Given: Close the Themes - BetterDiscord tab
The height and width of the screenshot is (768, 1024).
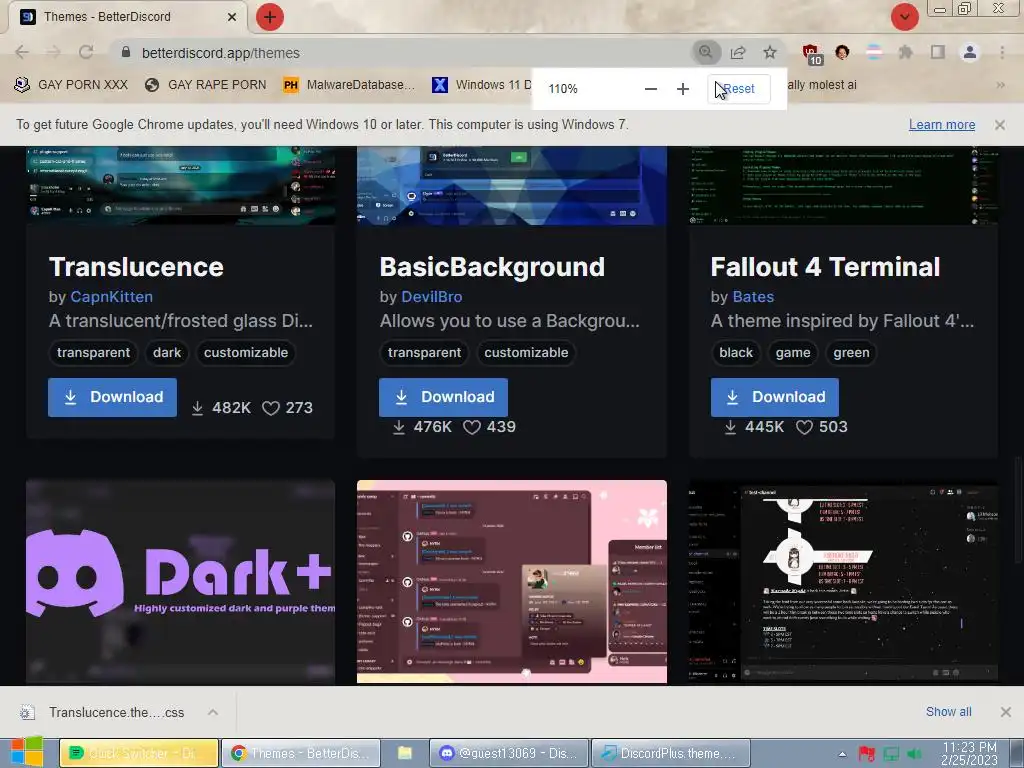Looking at the screenshot, I should coord(232,17).
